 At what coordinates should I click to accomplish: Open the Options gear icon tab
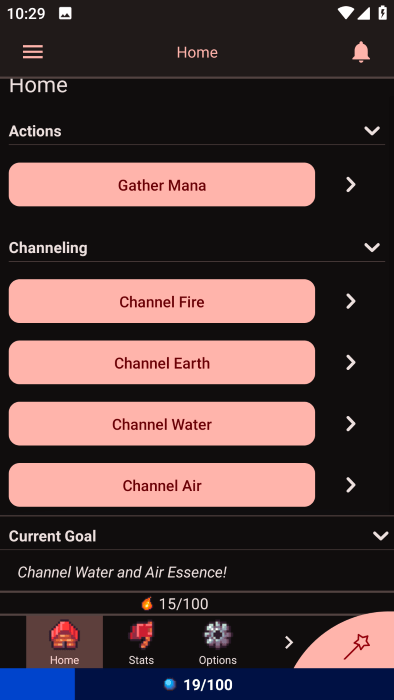[x=217, y=642]
